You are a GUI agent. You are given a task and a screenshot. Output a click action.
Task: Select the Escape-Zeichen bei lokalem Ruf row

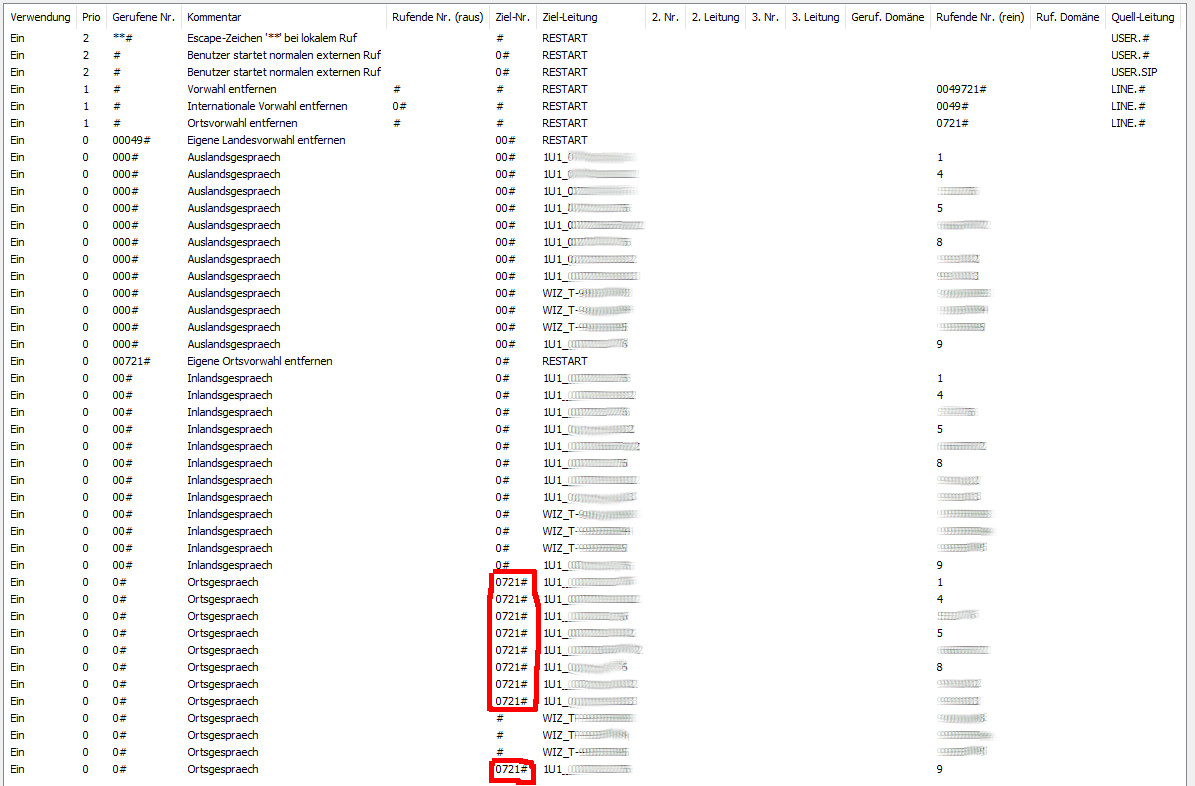pyautogui.click(x=271, y=38)
